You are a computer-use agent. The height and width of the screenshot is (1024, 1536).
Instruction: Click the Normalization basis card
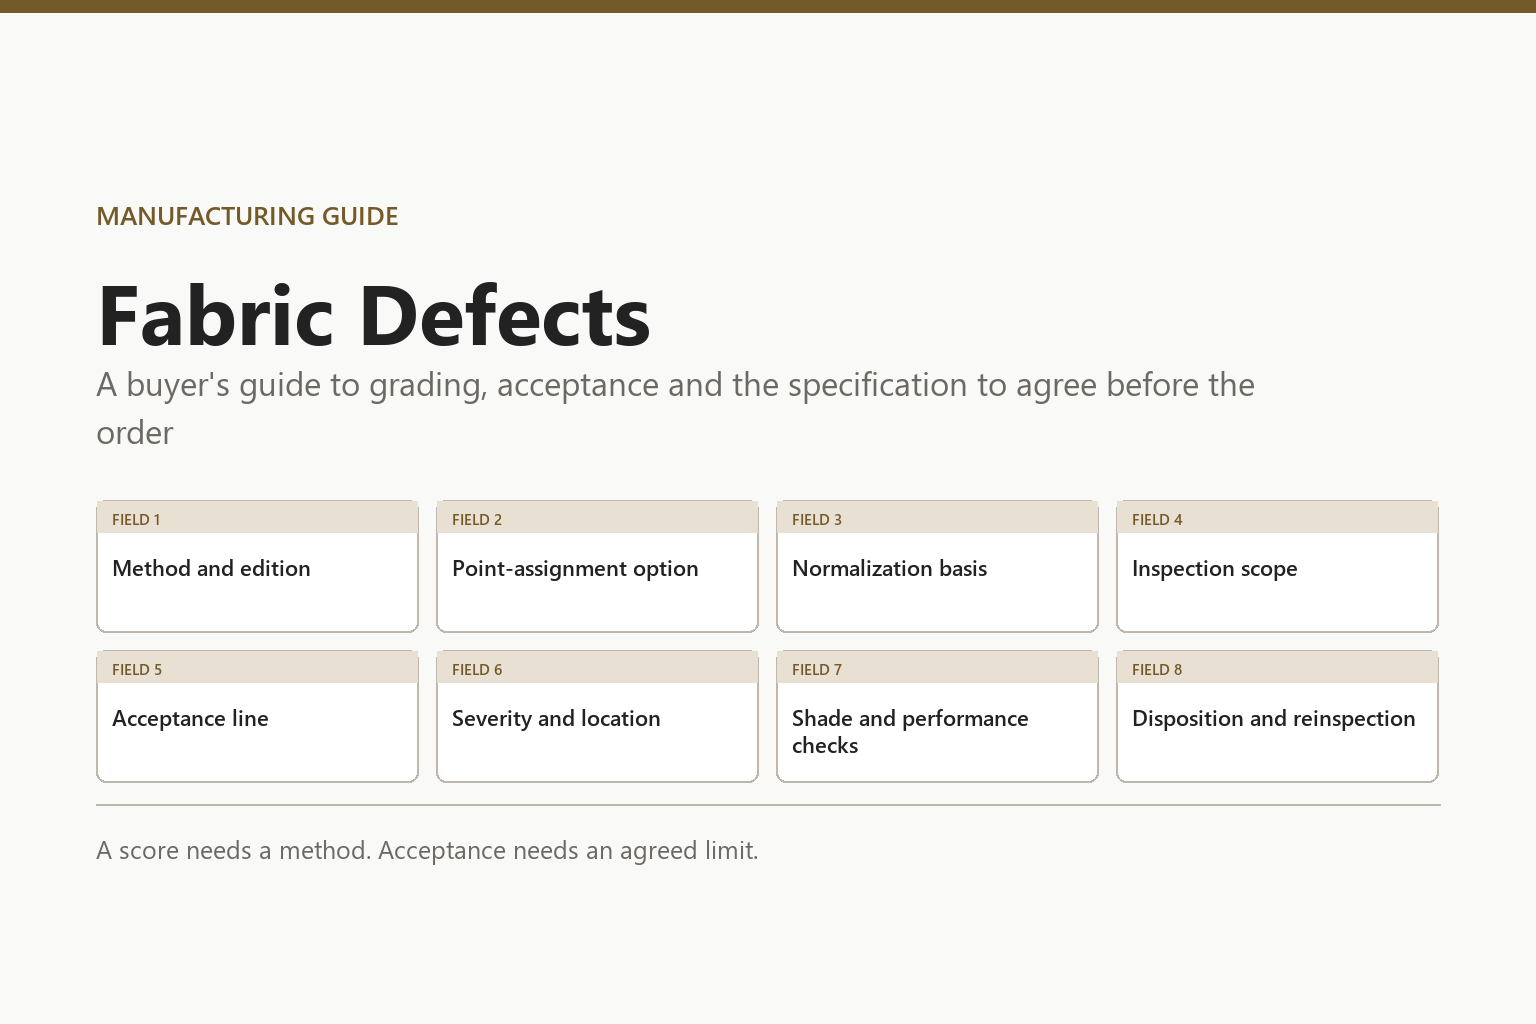tap(937, 566)
